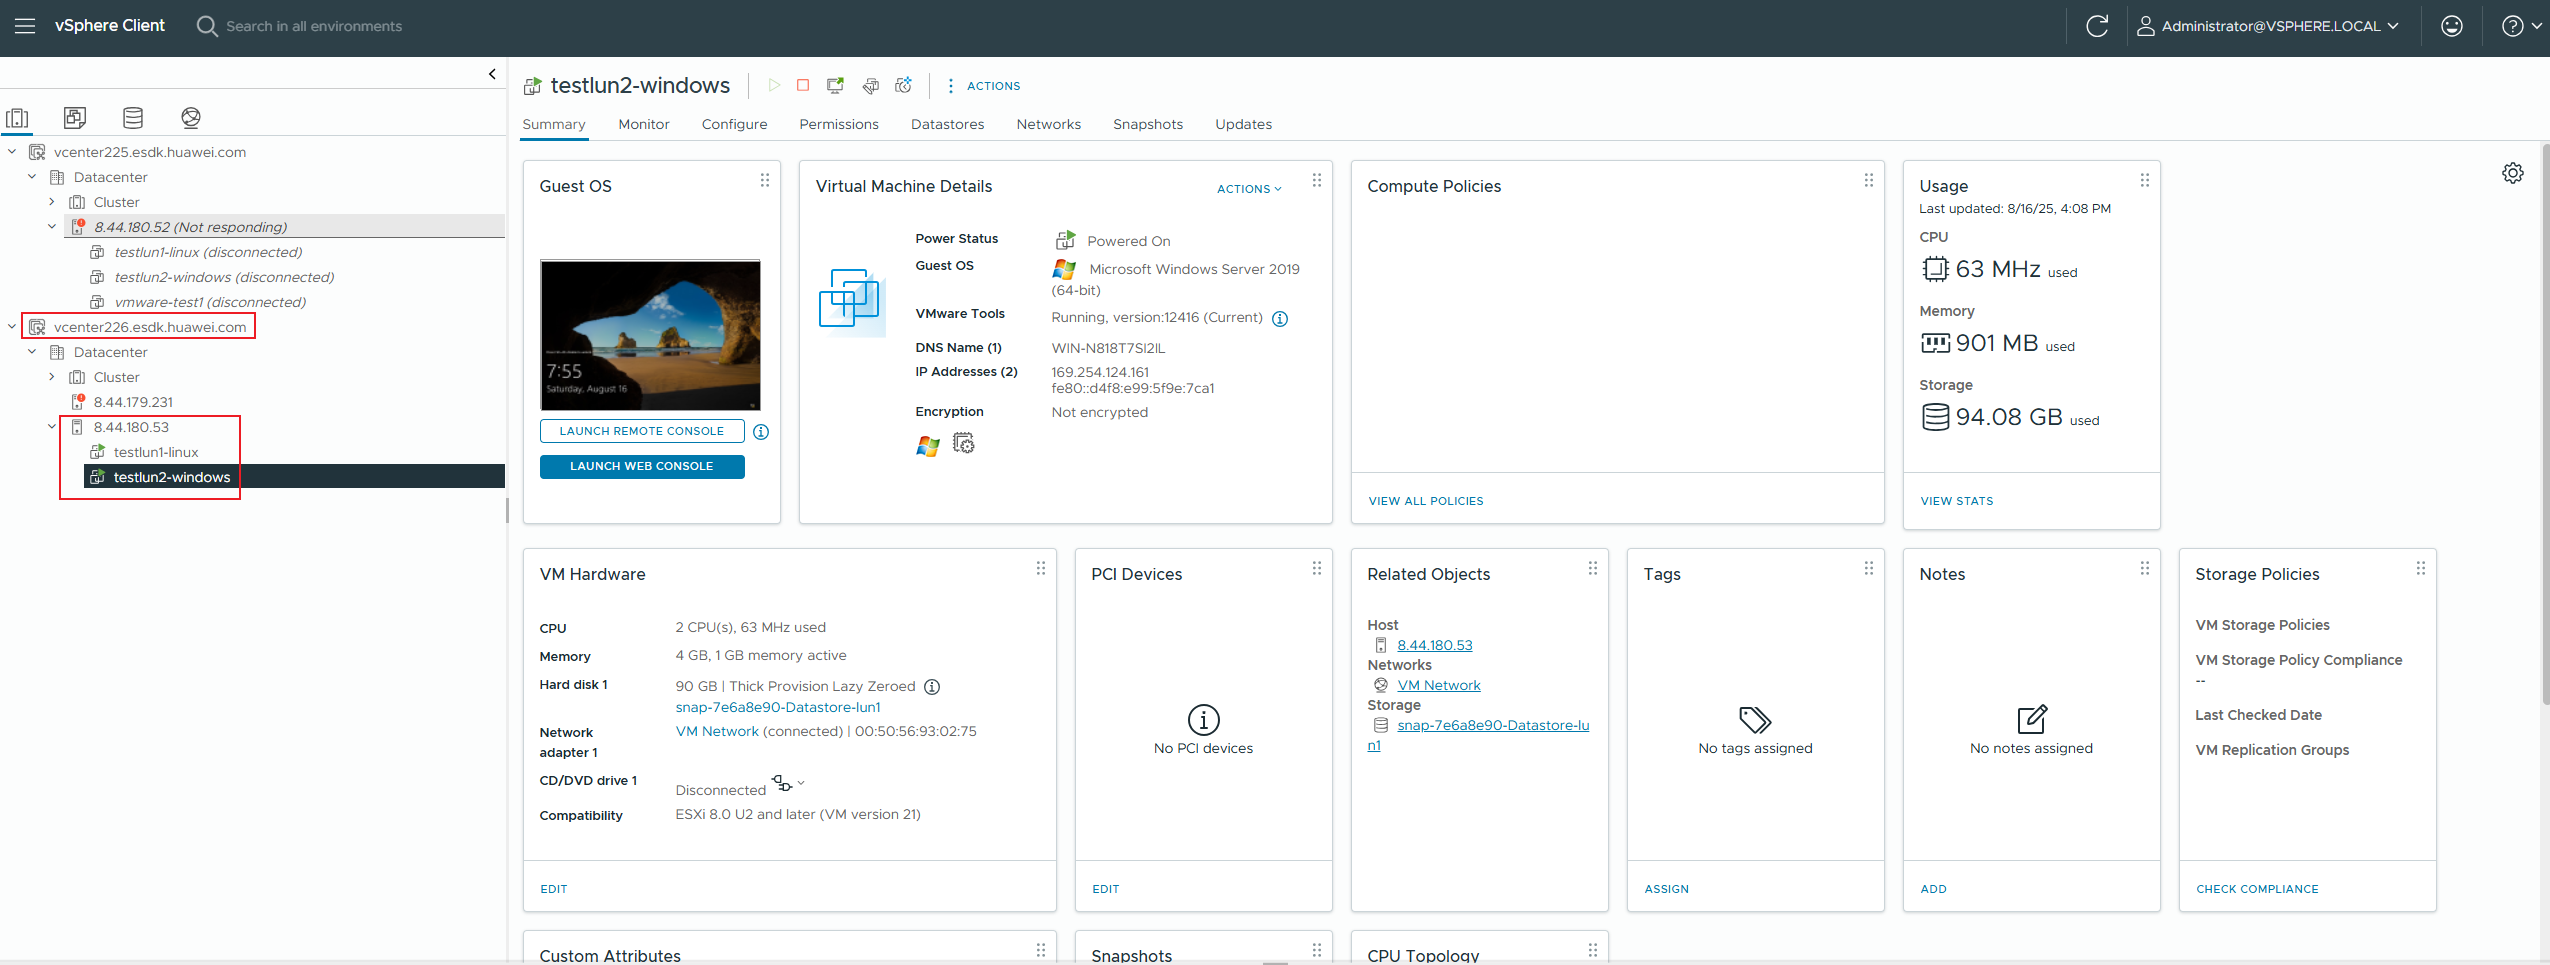The width and height of the screenshot is (2550, 965).
Task: Click Hard disk 1 provisioning info icon
Action: 932,687
